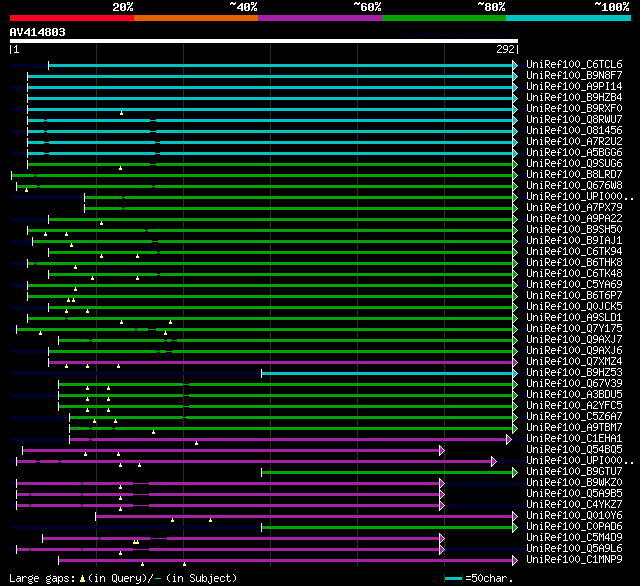The image size is (640, 586).
Task: Select the UniRef100_B9IAJ1 label
Action: tap(574, 241)
